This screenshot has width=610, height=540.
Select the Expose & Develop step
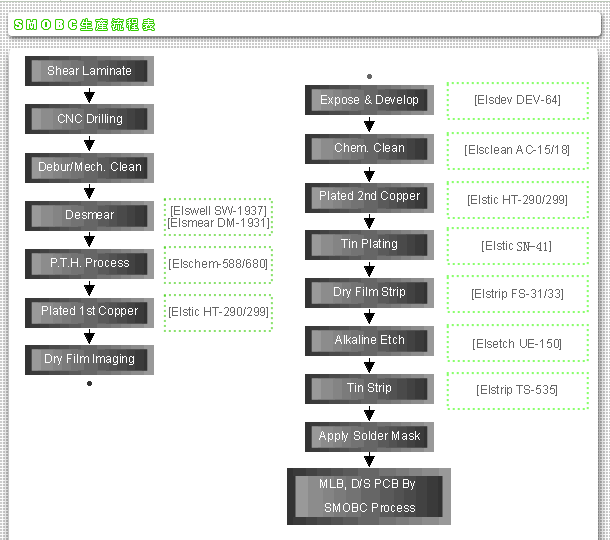point(369,100)
